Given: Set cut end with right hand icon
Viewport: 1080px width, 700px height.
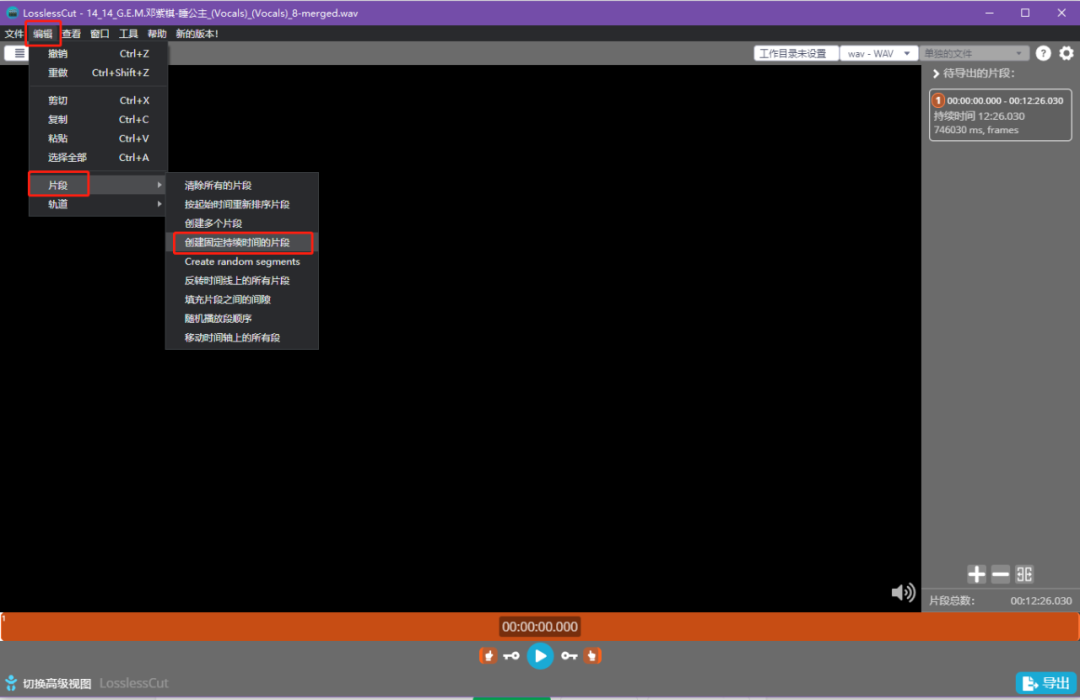Looking at the screenshot, I should (x=592, y=656).
